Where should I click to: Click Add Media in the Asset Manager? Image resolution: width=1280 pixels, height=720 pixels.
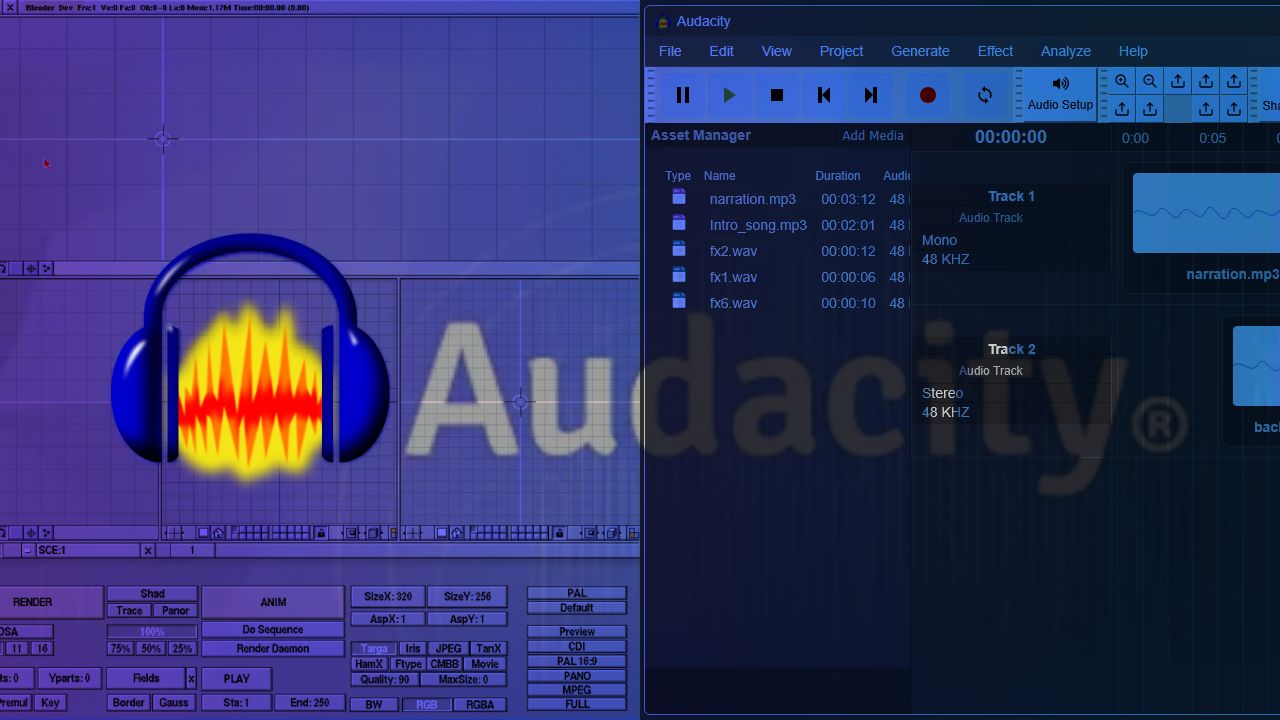pyautogui.click(x=873, y=136)
